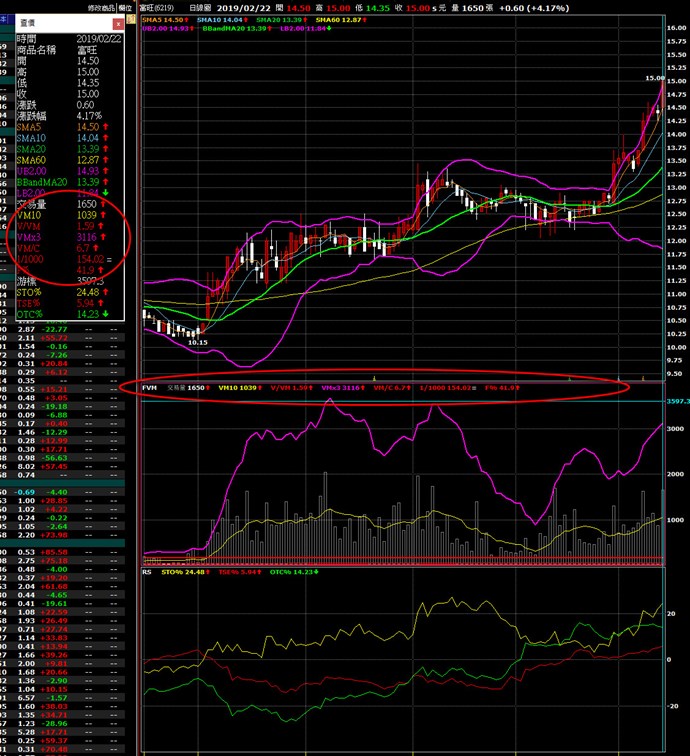
Task: Click the FVM volume panel label
Action: click(x=149, y=386)
